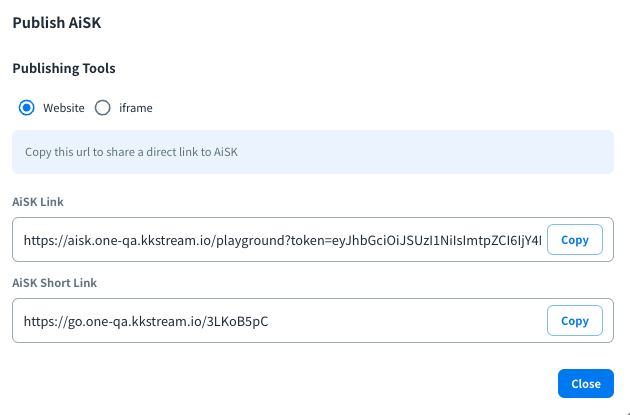The height and width of the screenshot is (415, 630).
Task: Click the blue info banner about sharing
Action: pos(400,152)
